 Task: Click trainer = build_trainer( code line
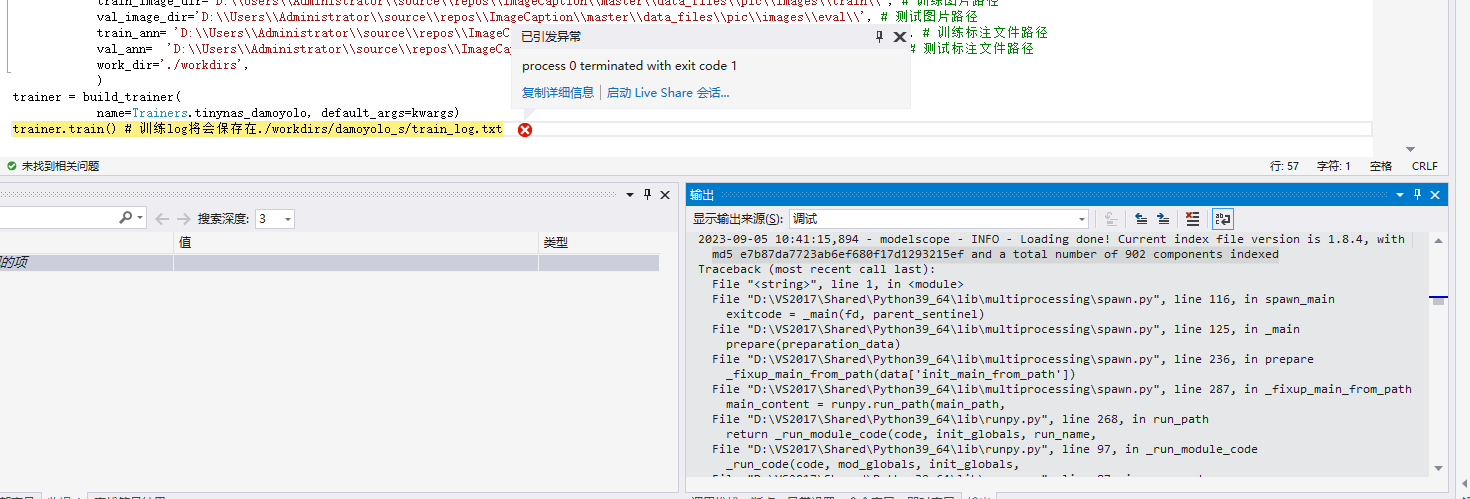tap(97, 98)
